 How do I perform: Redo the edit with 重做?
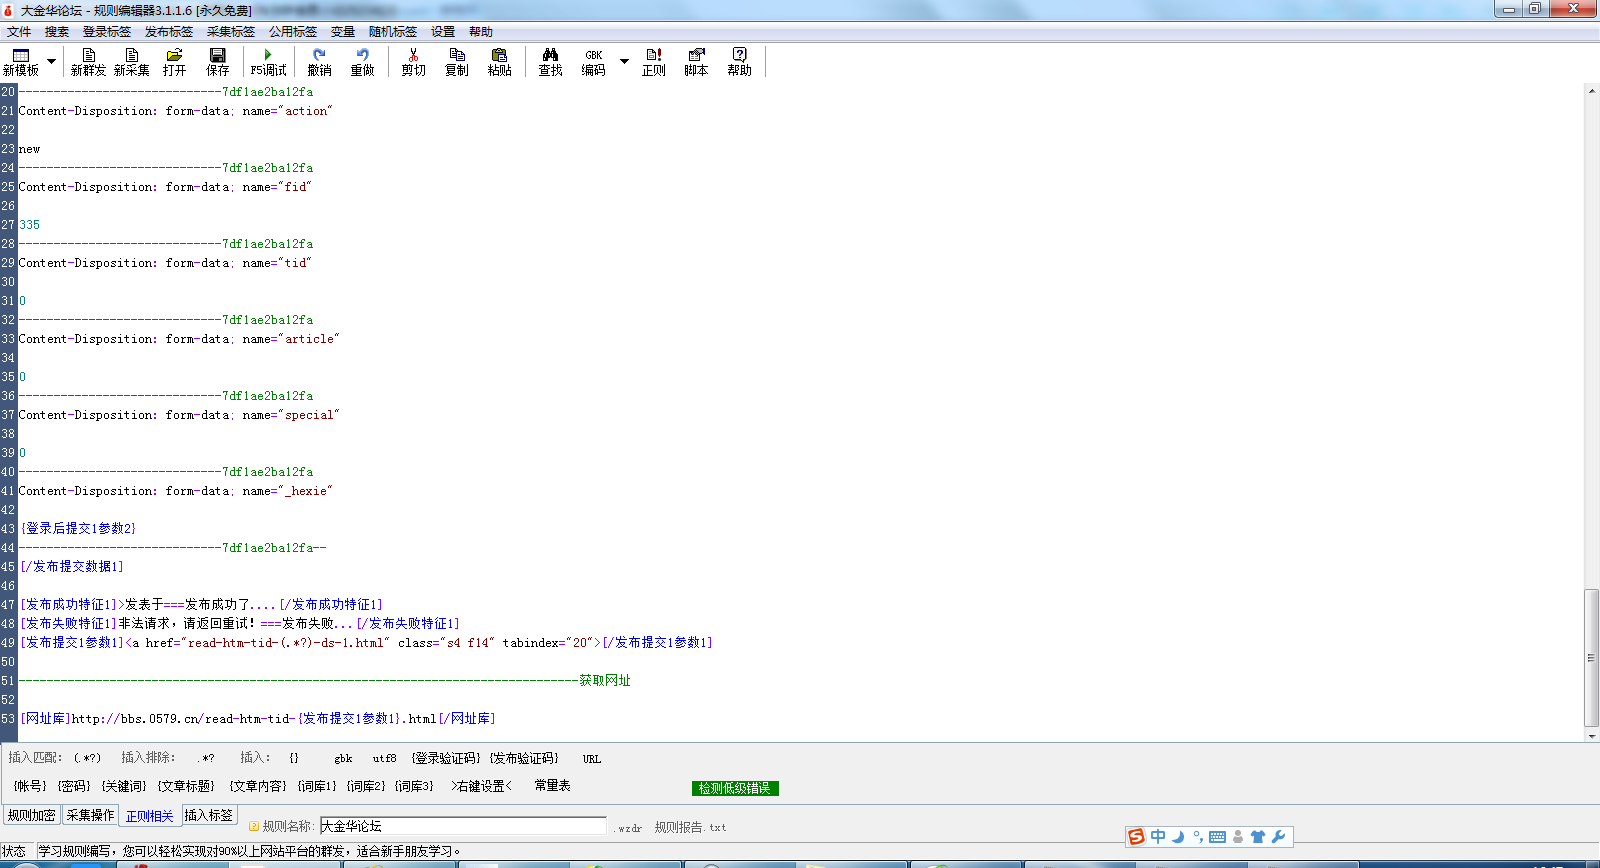[362, 62]
